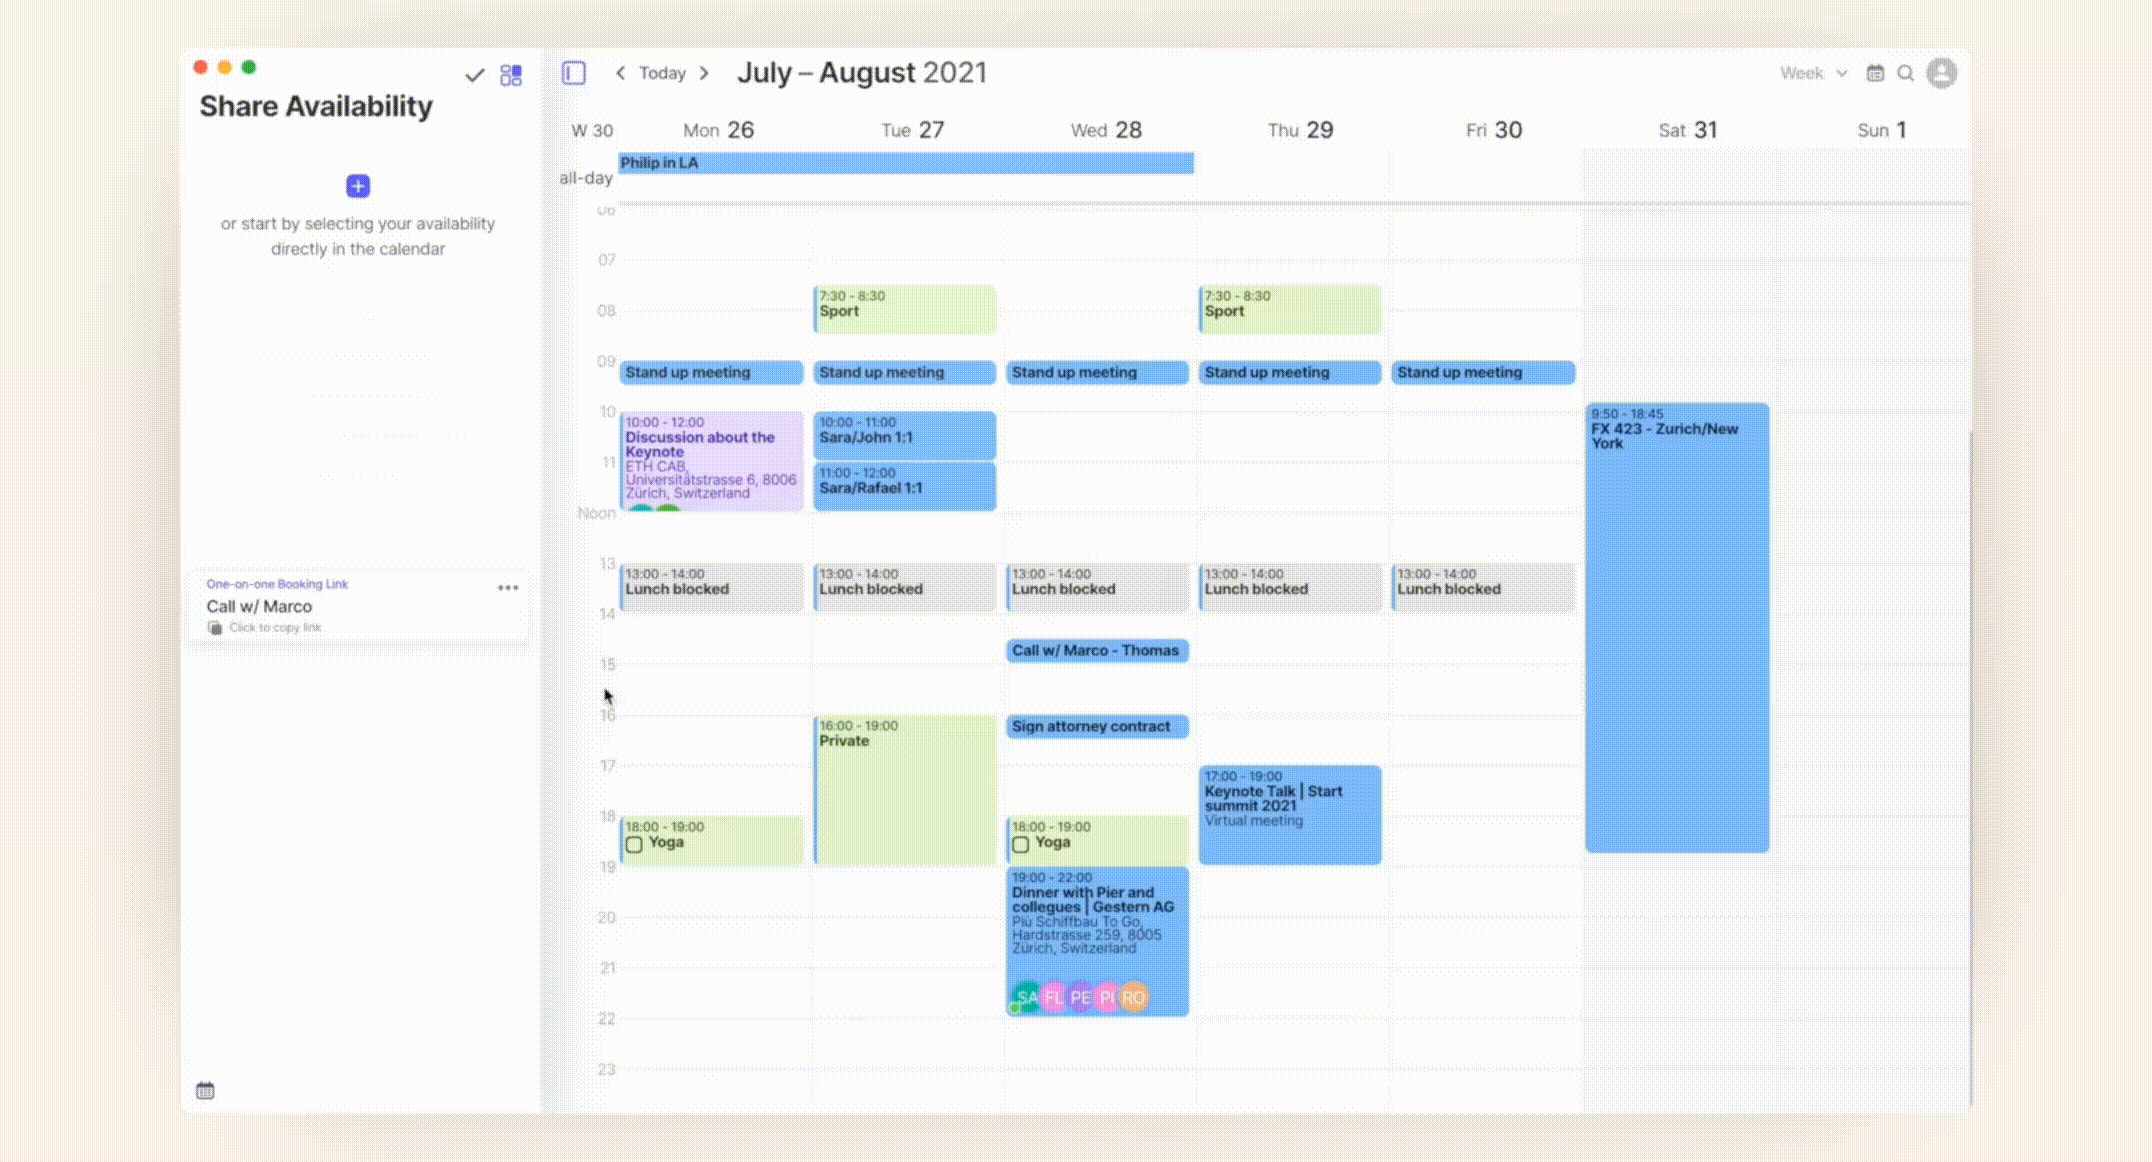Click the Dinner with Pier event block
The image size is (2152, 1162).
pos(1096,939)
